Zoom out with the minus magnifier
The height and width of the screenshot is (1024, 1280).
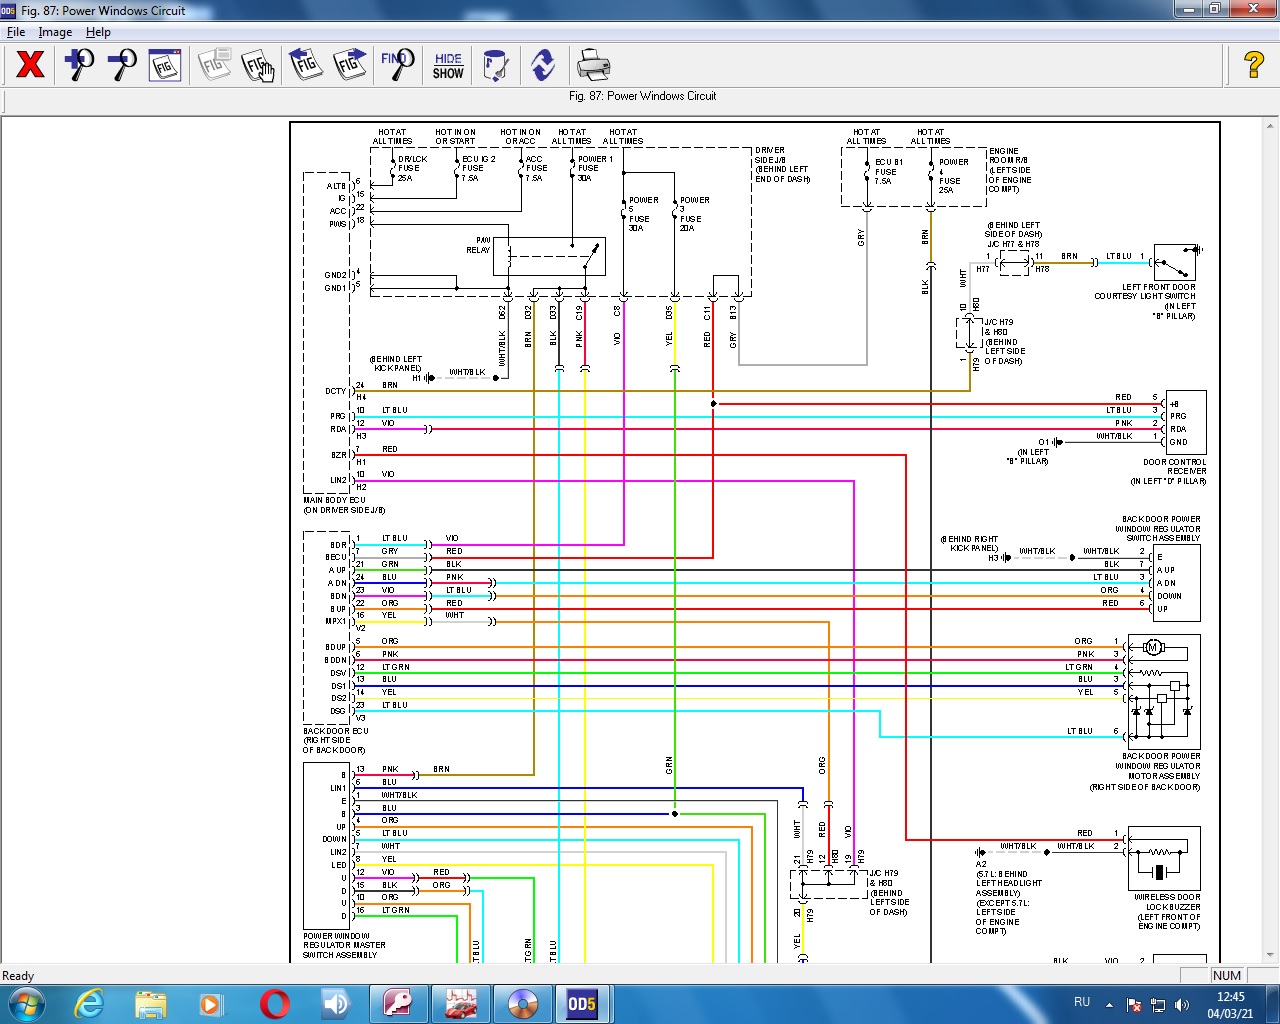tap(122, 65)
